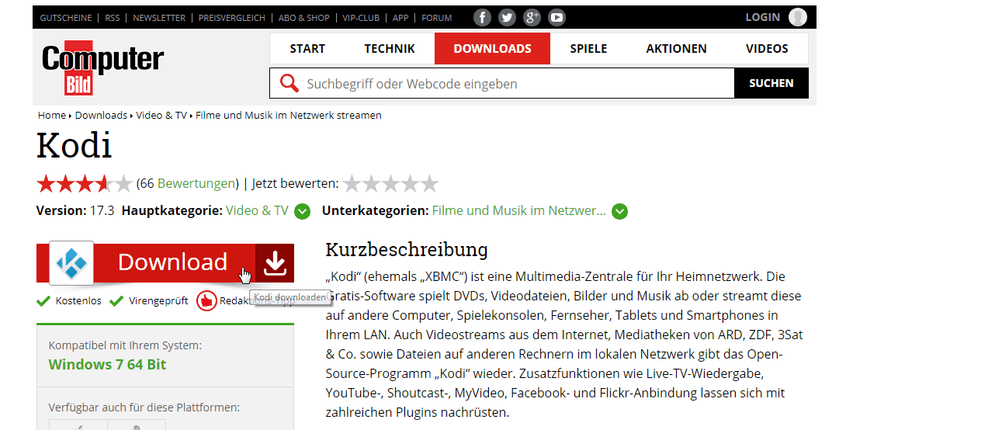
Task: Expand the Video & TV category chevron
Action: point(302,211)
